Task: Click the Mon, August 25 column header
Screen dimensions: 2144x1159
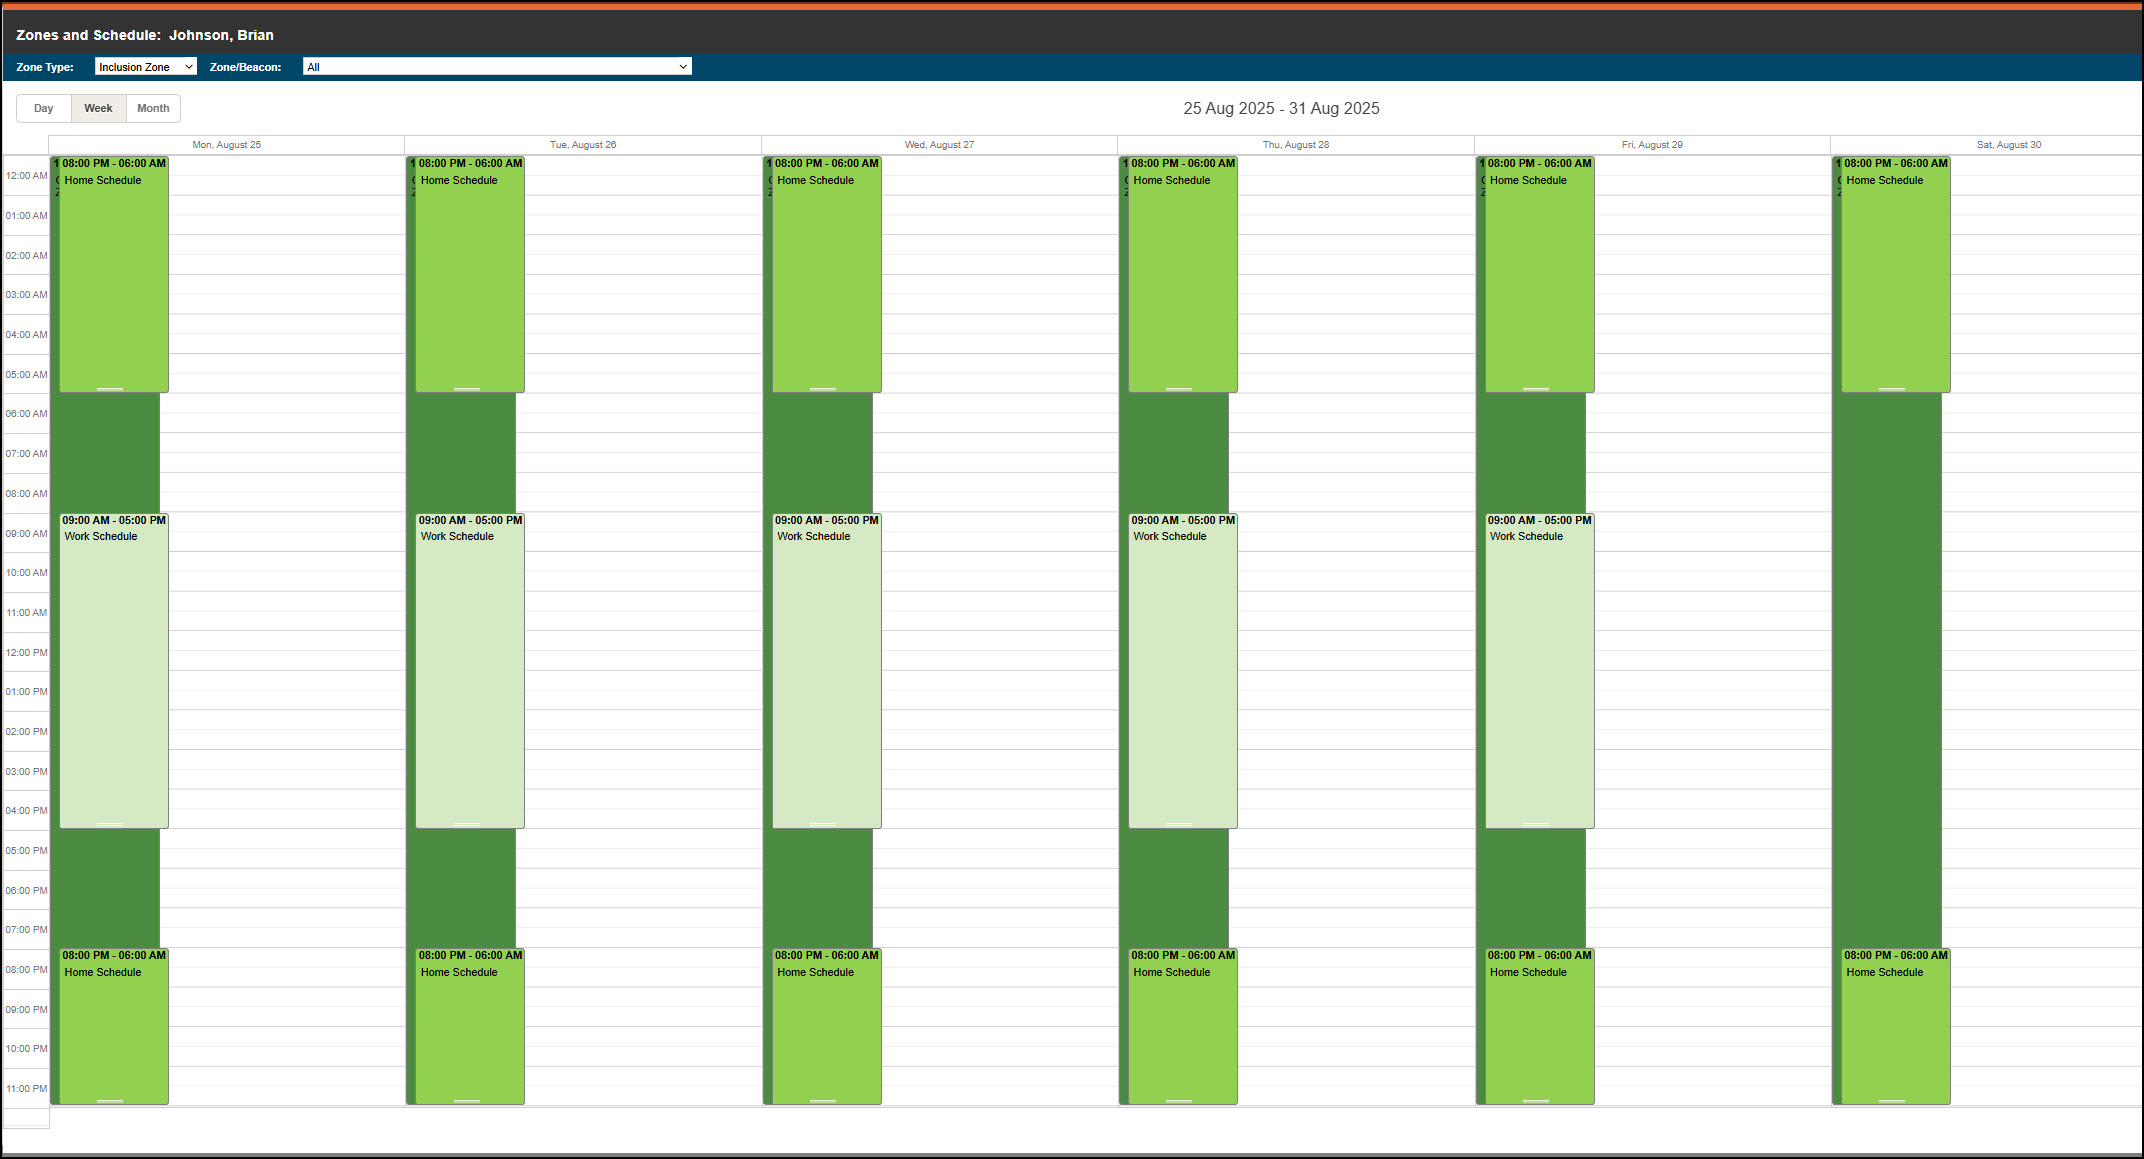Action: coord(226,145)
